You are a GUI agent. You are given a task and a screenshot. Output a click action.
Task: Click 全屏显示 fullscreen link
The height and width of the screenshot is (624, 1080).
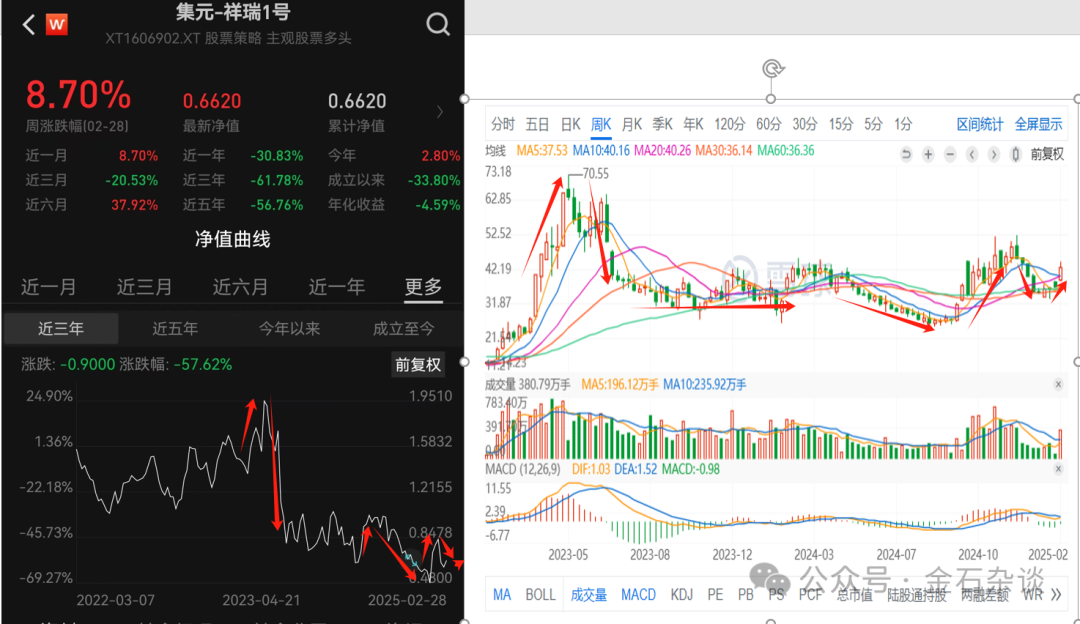[x=1039, y=124]
